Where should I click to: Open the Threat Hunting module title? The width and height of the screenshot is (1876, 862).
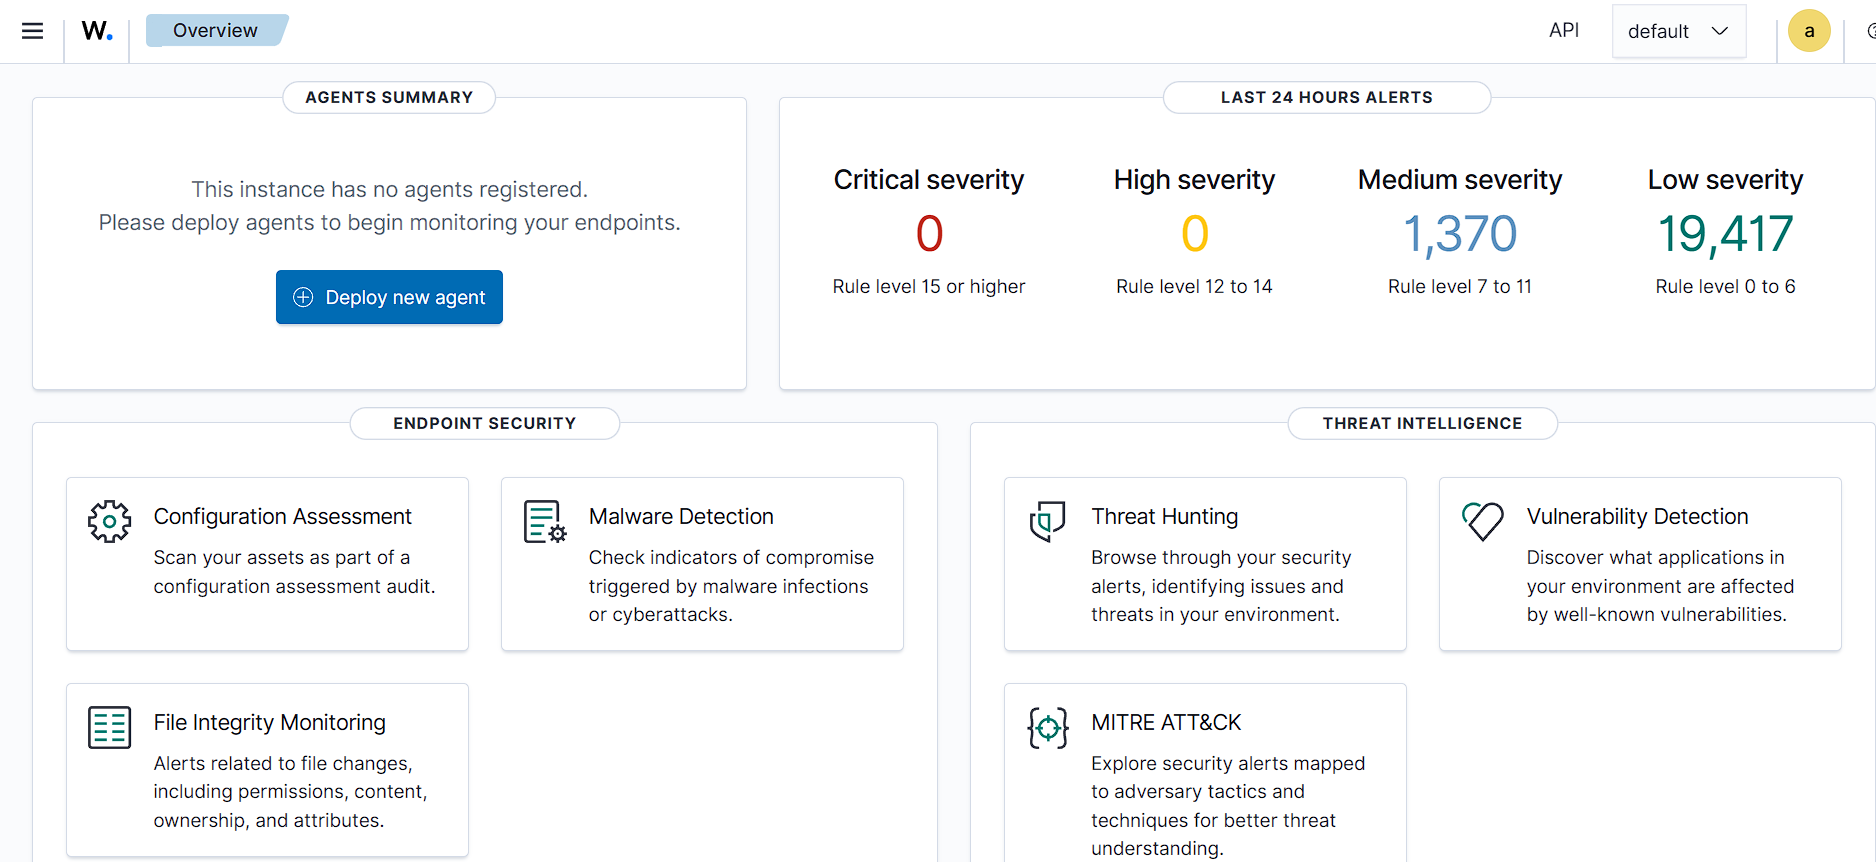(1165, 516)
